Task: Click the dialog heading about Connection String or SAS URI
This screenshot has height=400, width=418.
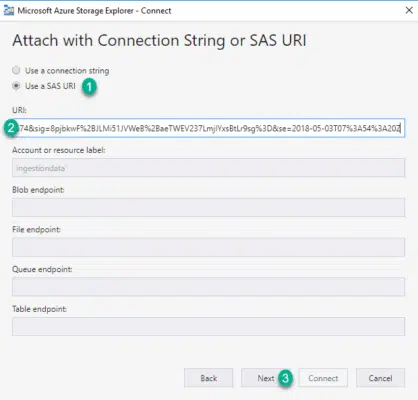Action: tap(159, 41)
